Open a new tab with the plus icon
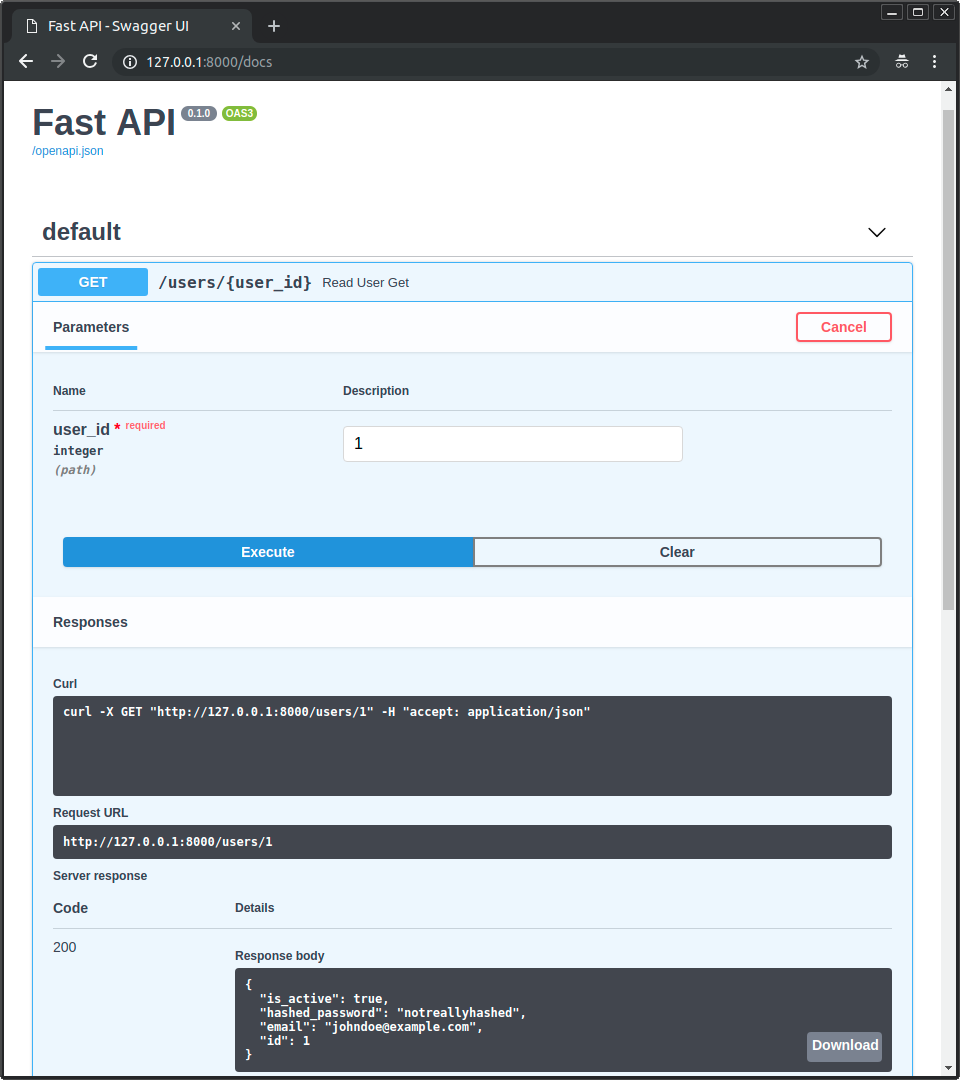The height and width of the screenshot is (1080, 960). click(x=274, y=26)
